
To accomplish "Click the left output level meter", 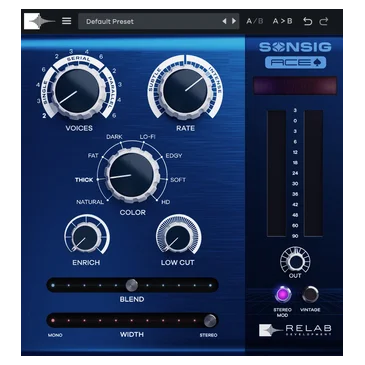I will pos(277,173).
